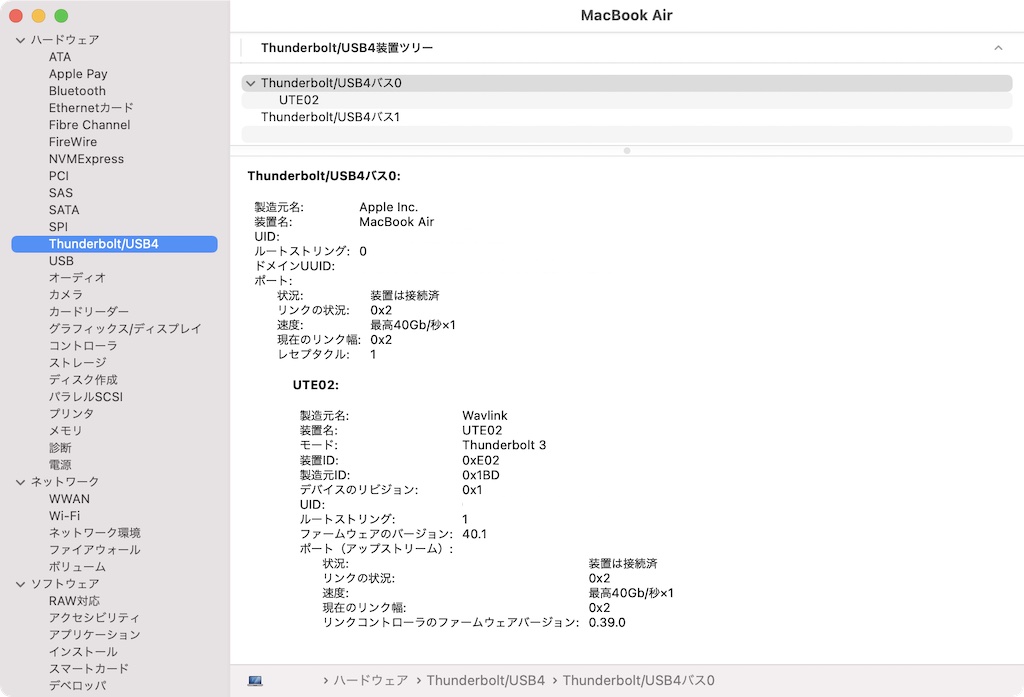Select FireWire in the sidebar
The height and width of the screenshot is (697, 1024).
point(72,142)
